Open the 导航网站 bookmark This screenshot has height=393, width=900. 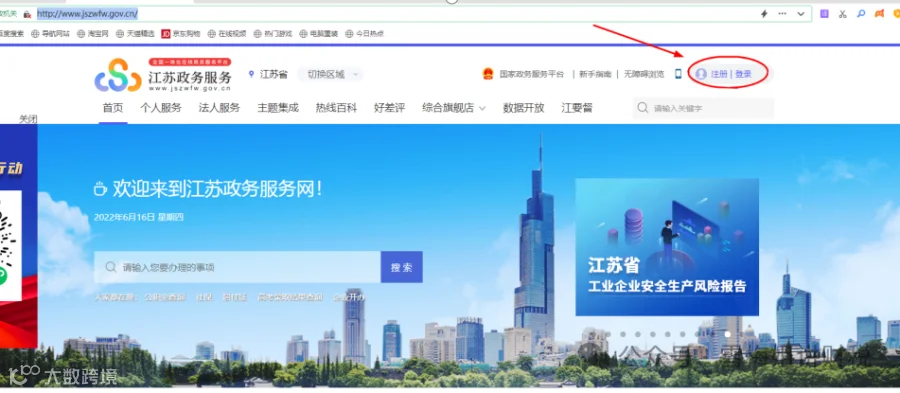(51, 34)
